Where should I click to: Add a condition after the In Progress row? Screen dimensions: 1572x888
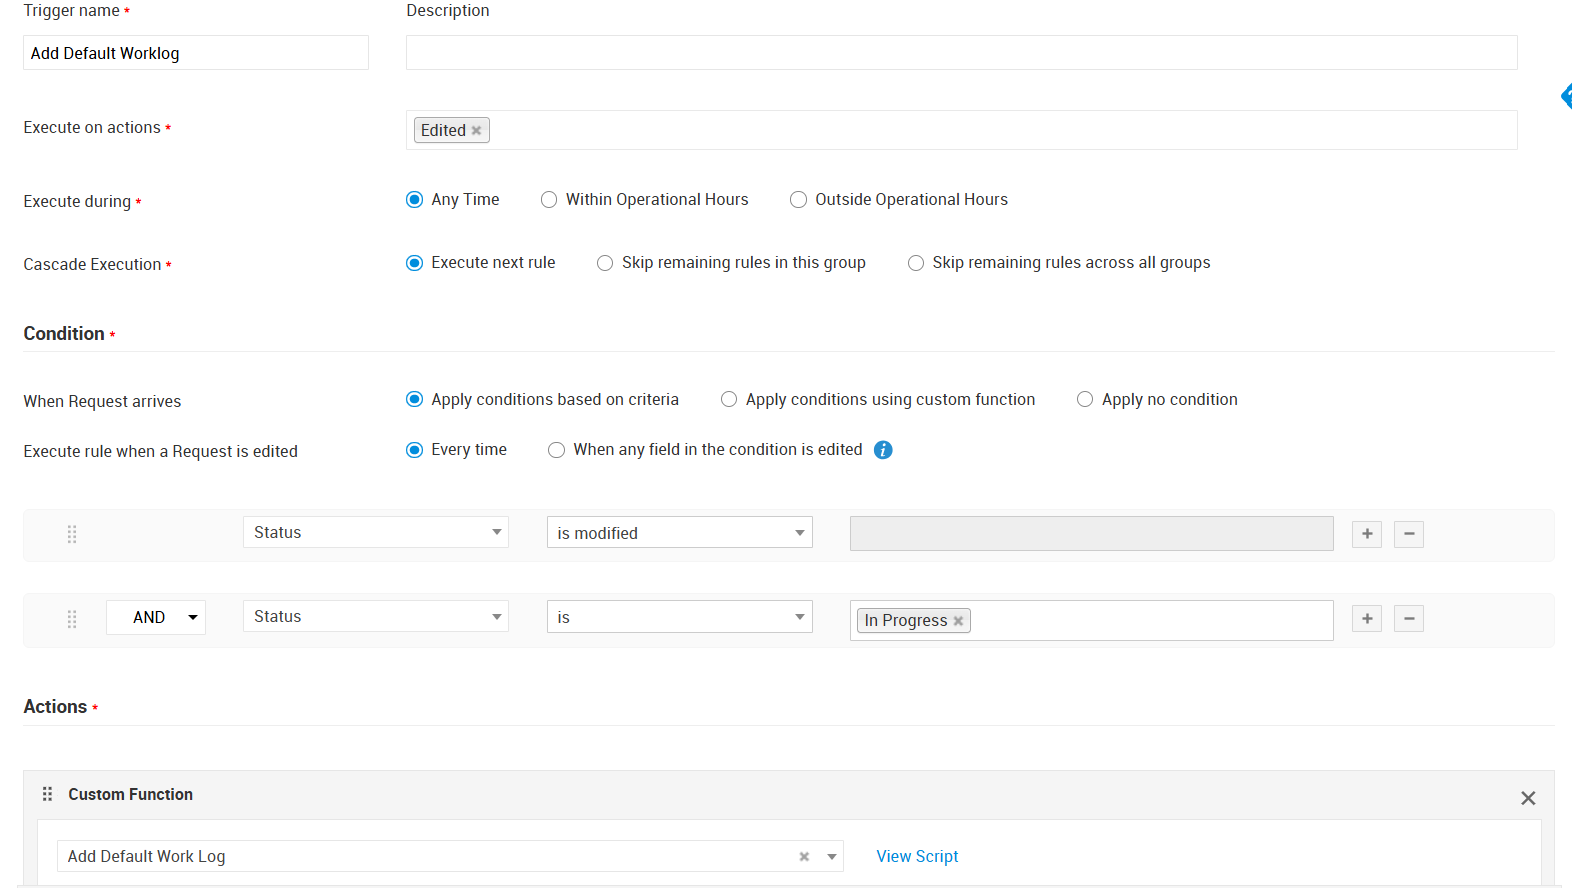[x=1366, y=618]
